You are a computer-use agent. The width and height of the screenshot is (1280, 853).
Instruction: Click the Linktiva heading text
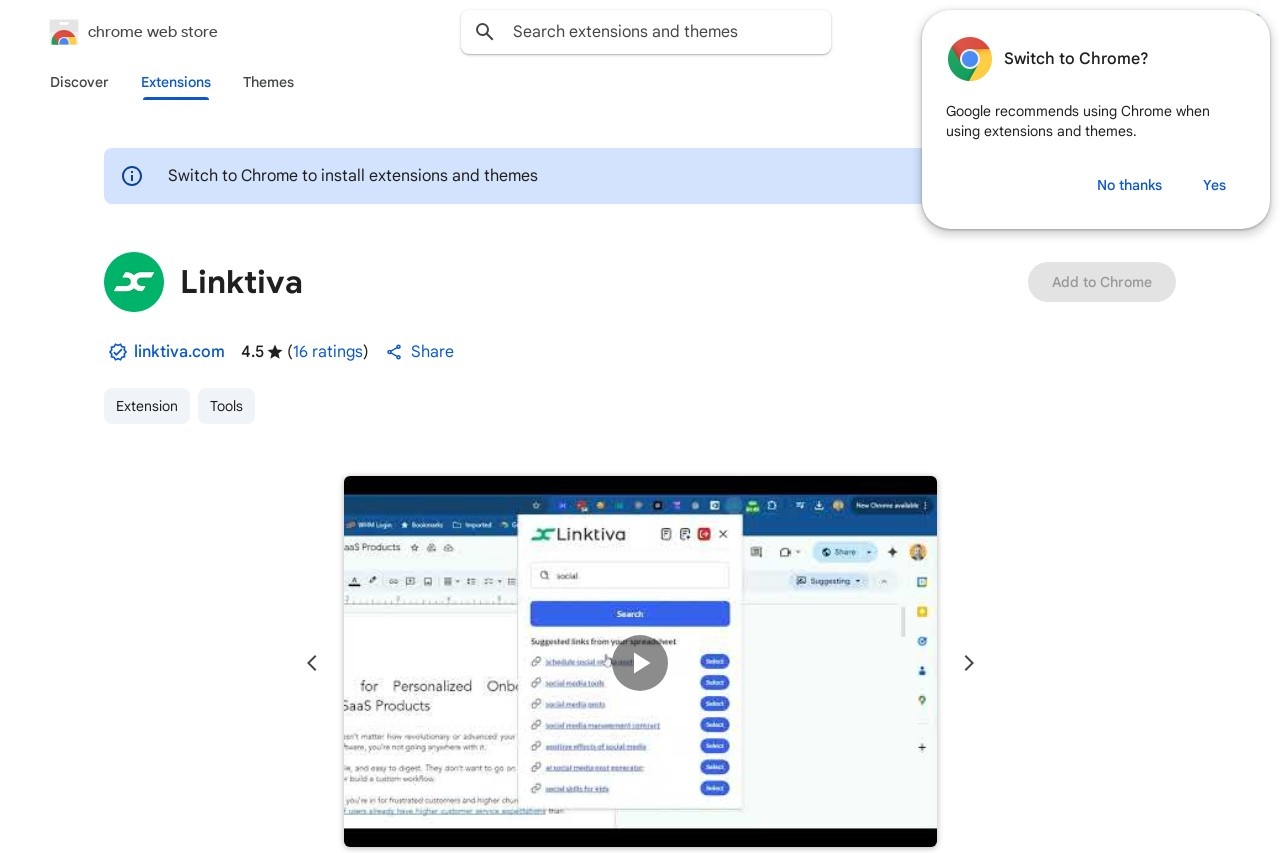point(241,282)
